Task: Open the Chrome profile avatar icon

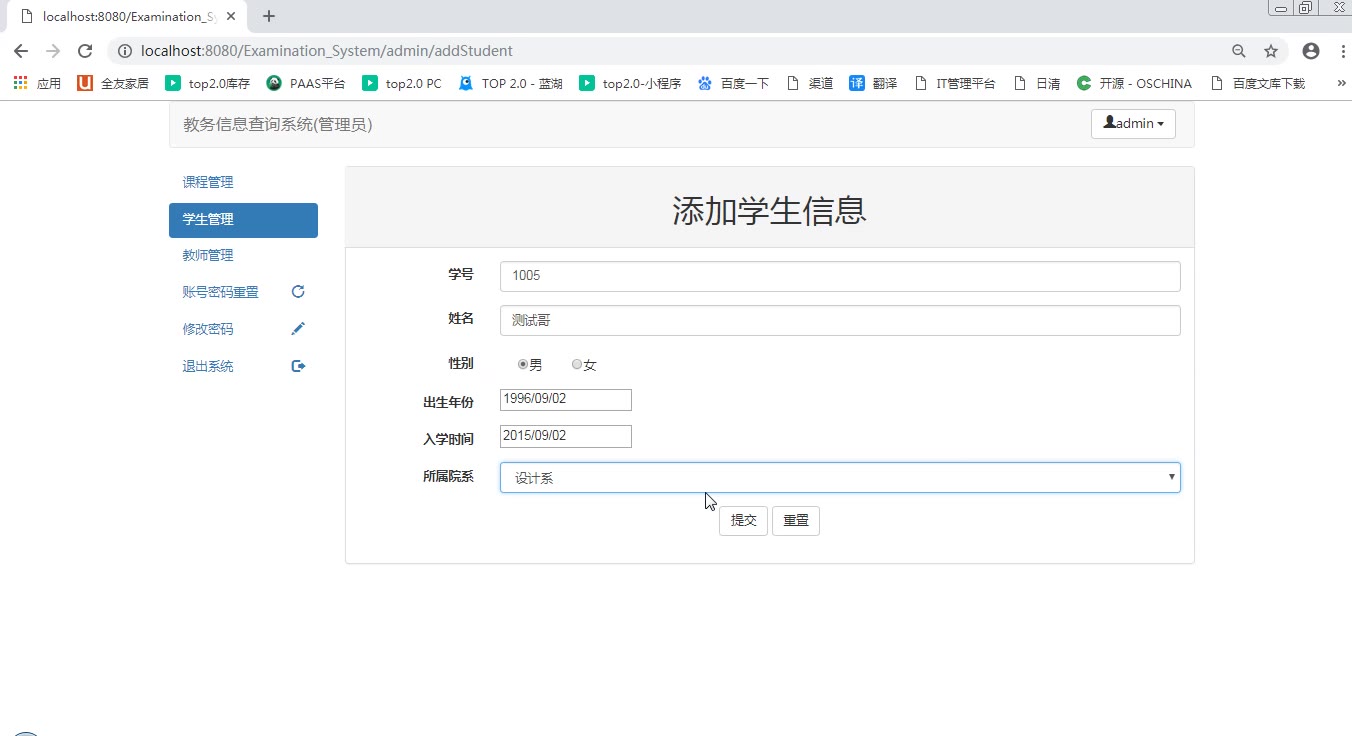Action: [1310, 51]
